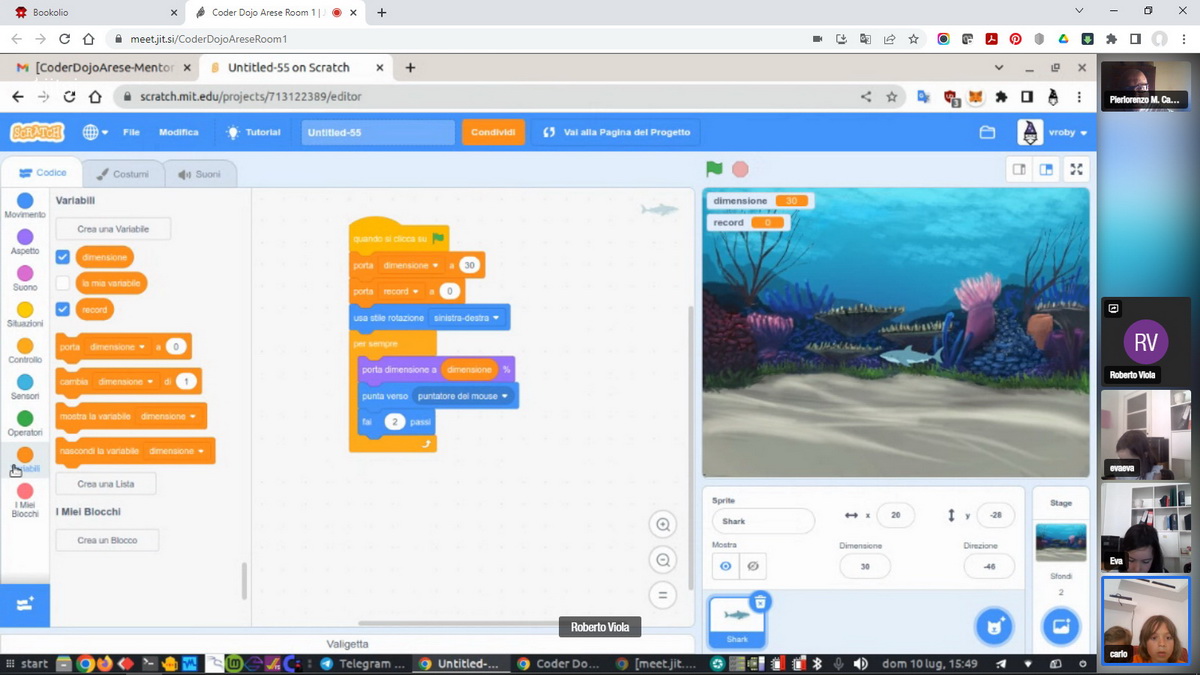The image size is (1200, 675).
Task: Switch to small stage layout
Action: (x=1019, y=169)
